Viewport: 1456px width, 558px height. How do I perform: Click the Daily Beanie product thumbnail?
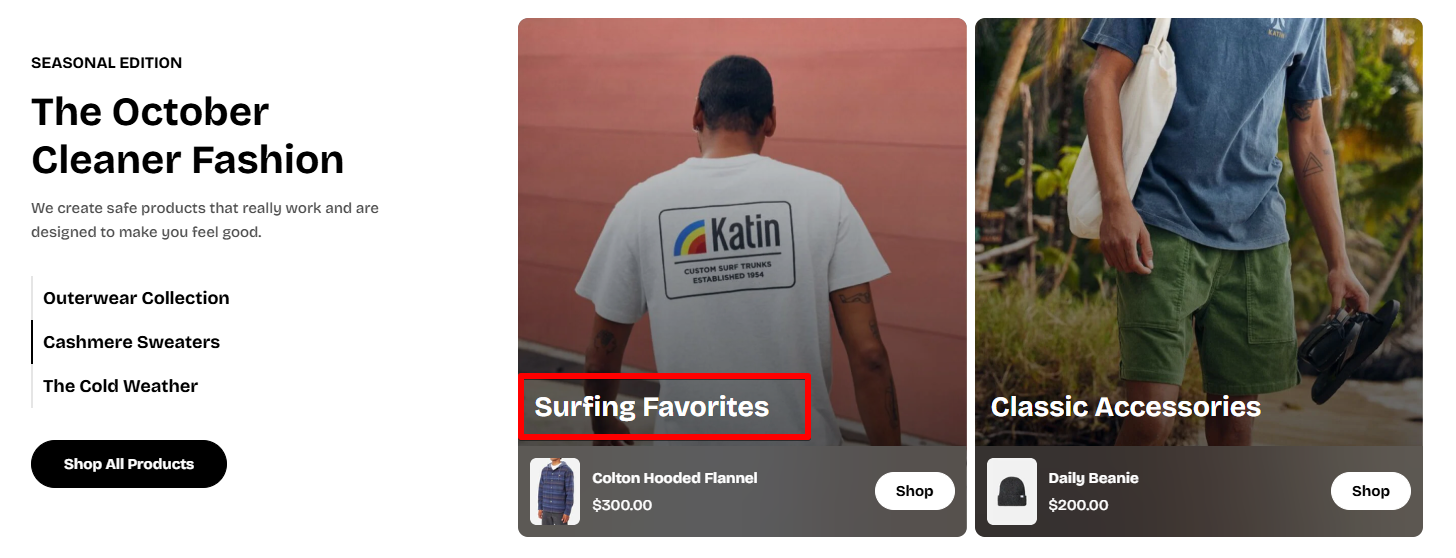pyautogui.click(x=1012, y=491)
